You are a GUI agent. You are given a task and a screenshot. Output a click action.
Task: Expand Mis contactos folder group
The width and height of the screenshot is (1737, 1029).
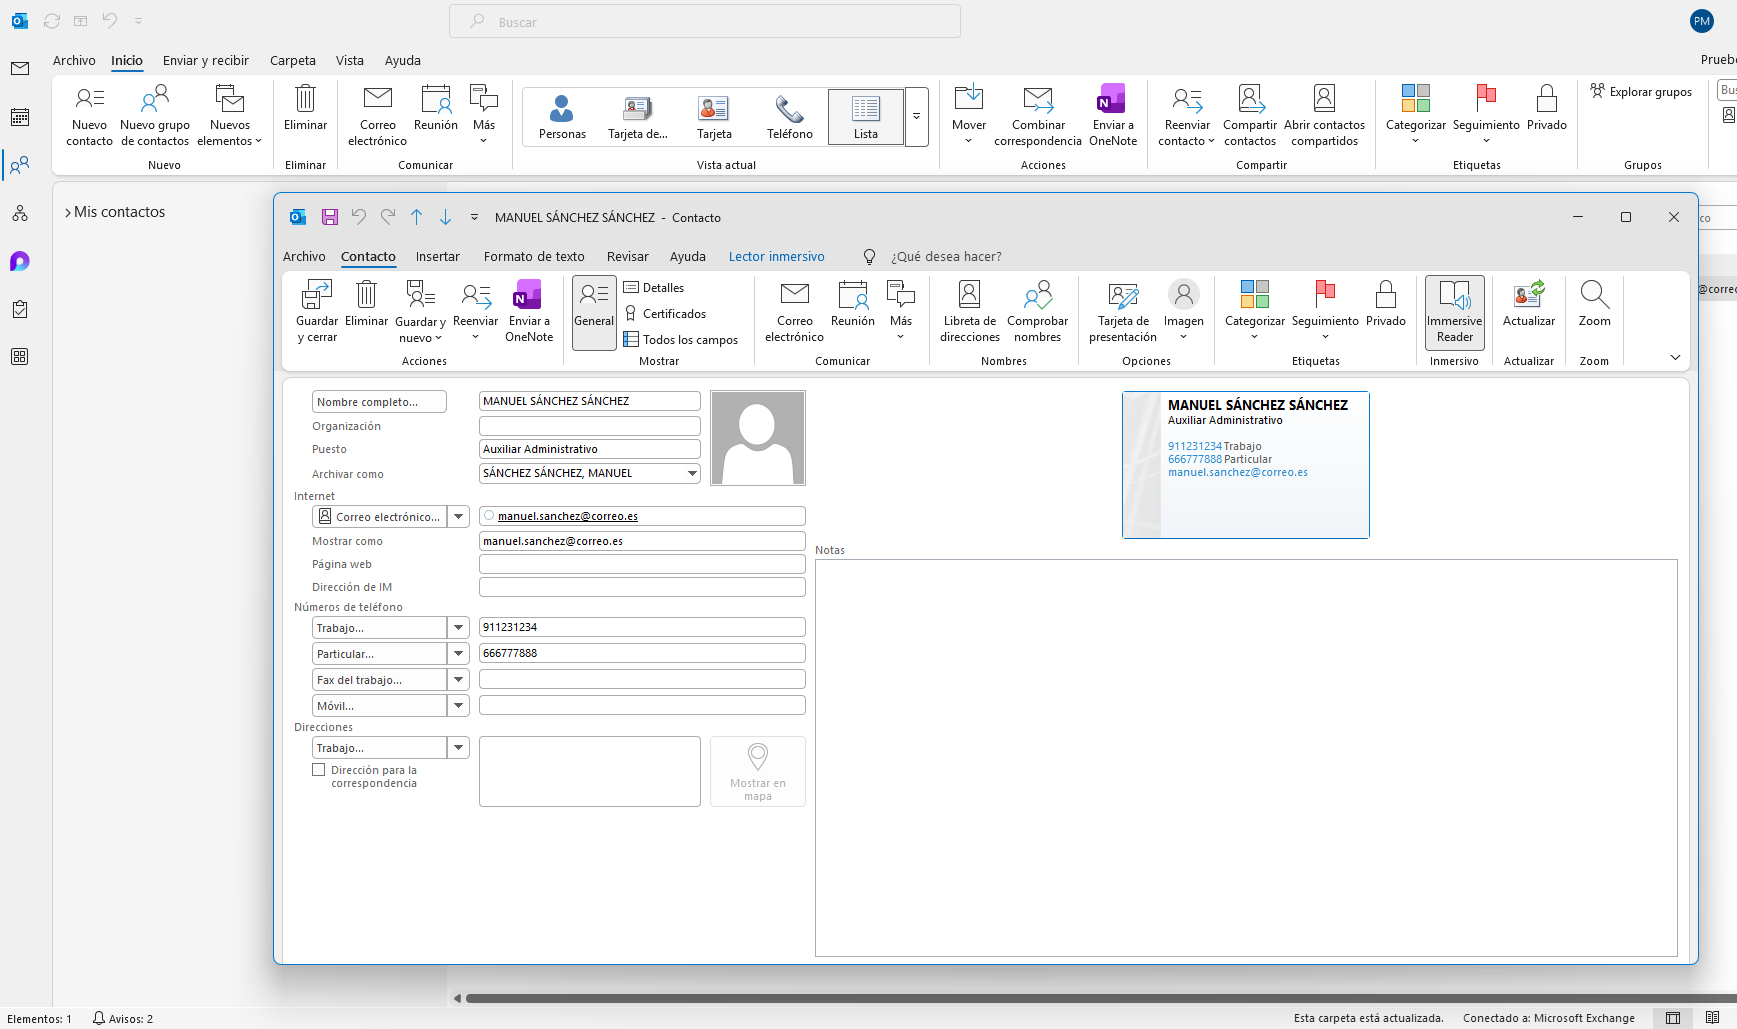[x=68, y=213]
